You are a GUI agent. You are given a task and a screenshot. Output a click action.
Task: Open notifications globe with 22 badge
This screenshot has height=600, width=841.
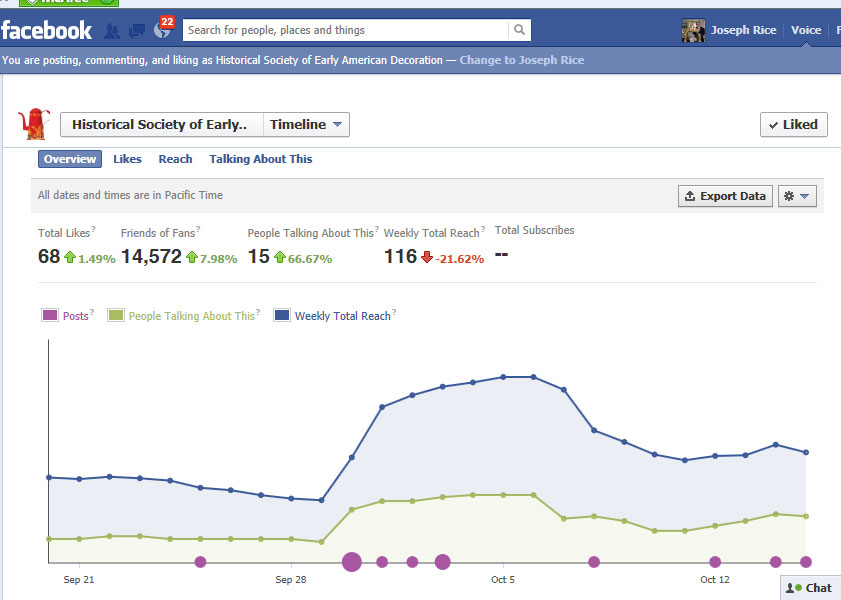coord(161,30)
